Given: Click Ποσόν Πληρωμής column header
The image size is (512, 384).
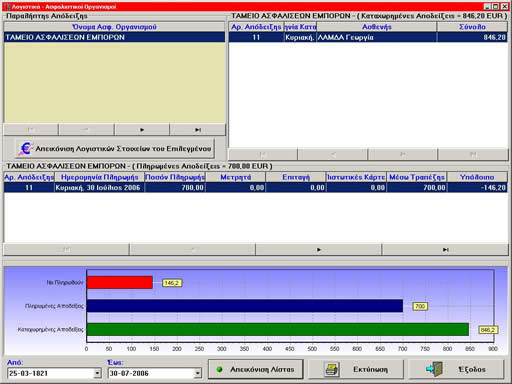Looking at the screenshot, I should pos(175,177).
